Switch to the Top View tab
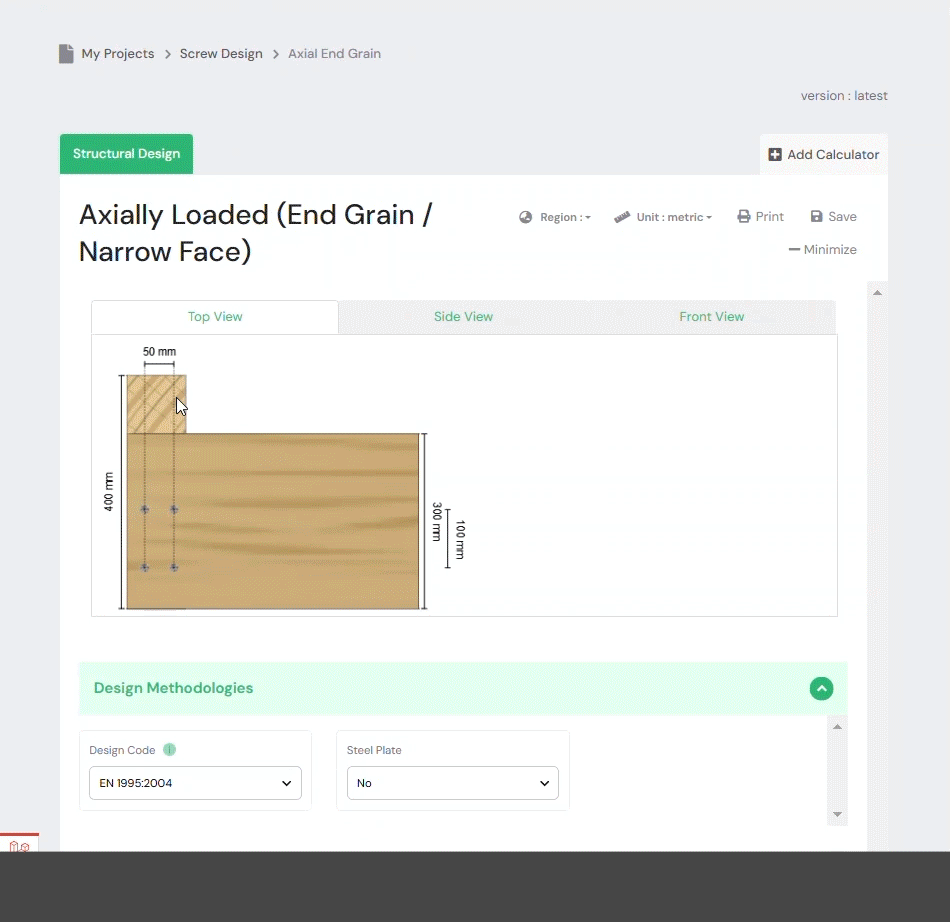This screenshot has width=950, height=922. coord(215,317)
